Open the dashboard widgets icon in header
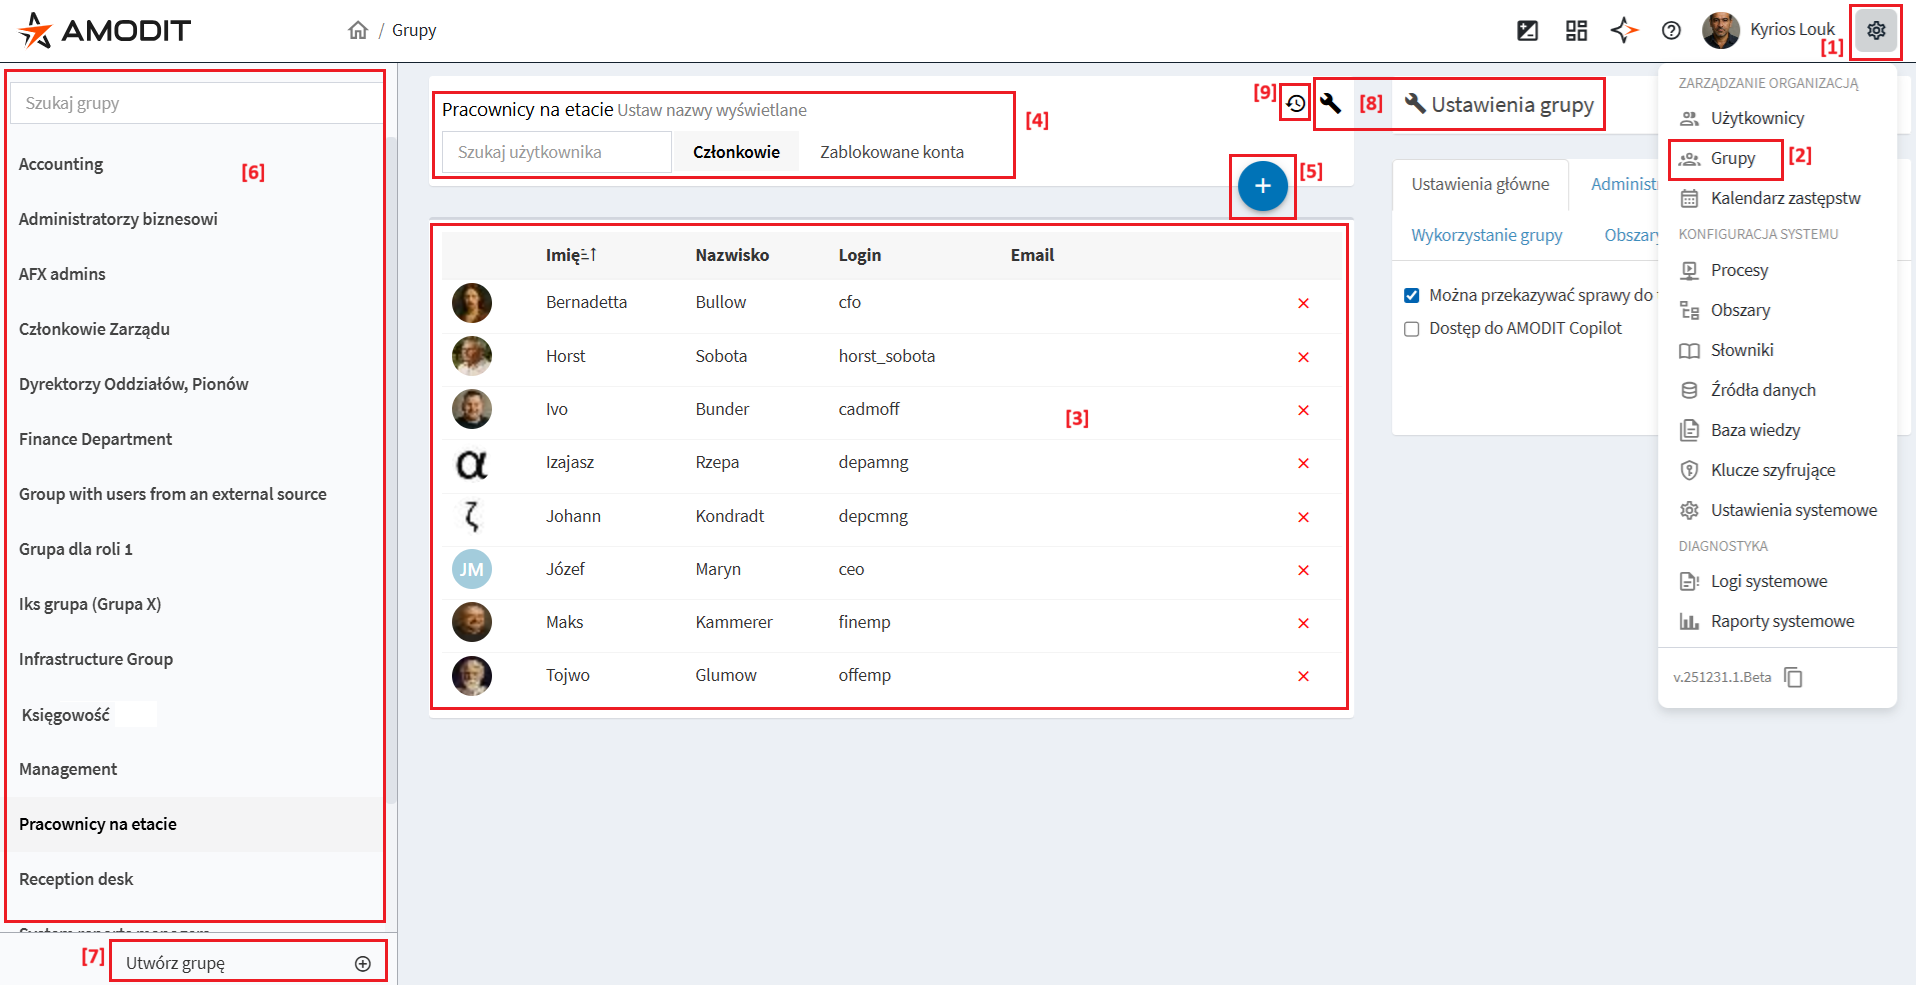 [x=1576, y=31]
